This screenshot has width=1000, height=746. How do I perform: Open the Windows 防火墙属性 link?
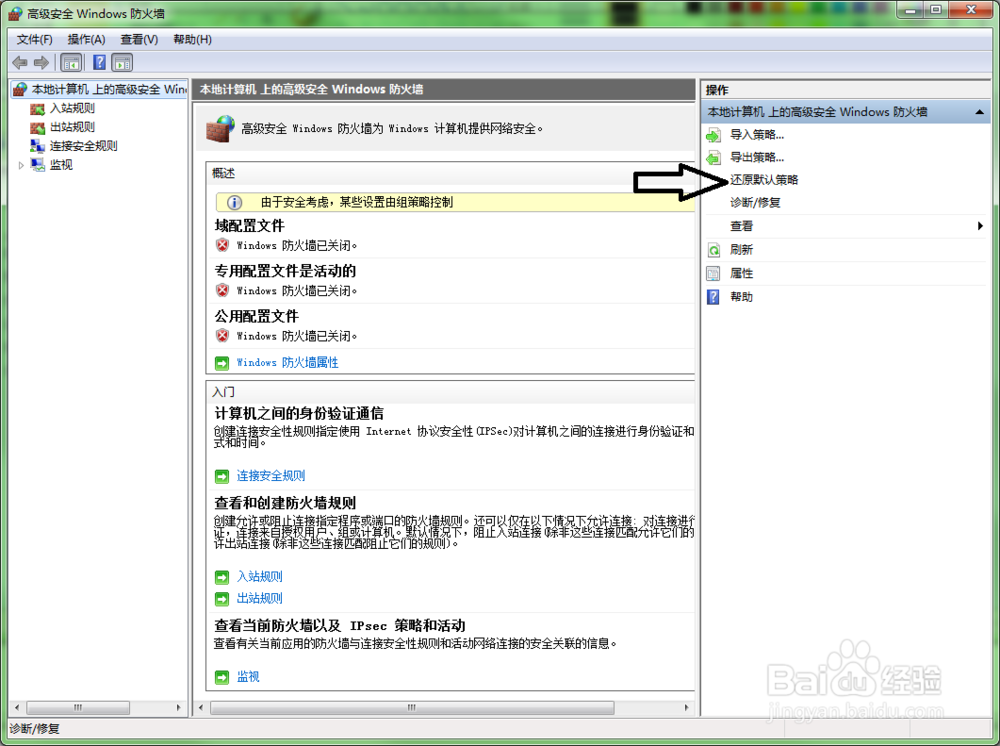[x=288, y=363]
